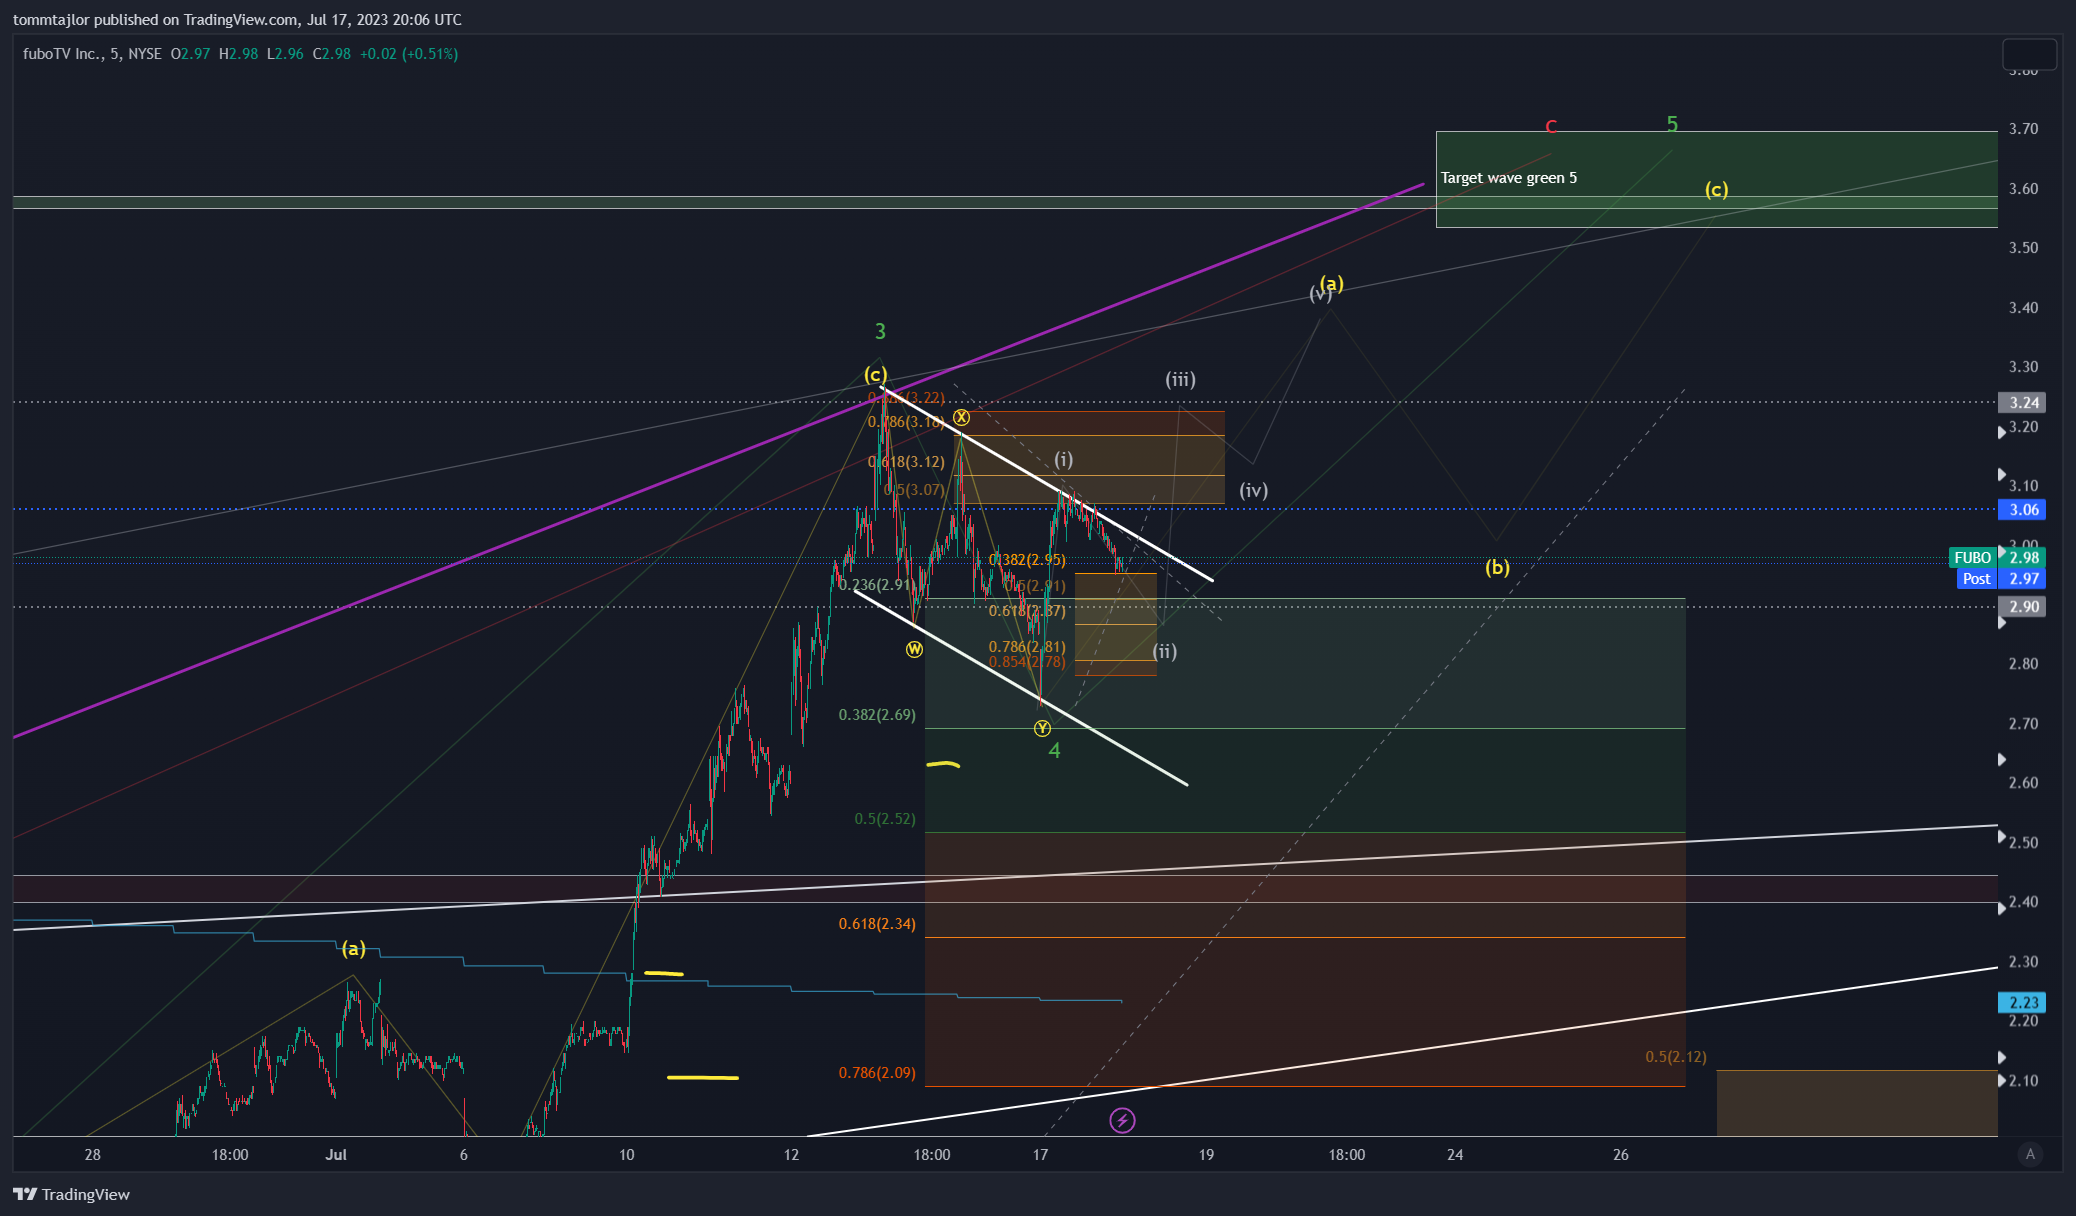Click the change value +0.02 (+0.51%)
The width and height of the screenshot is (2076, 1216).
pos(409,54)
